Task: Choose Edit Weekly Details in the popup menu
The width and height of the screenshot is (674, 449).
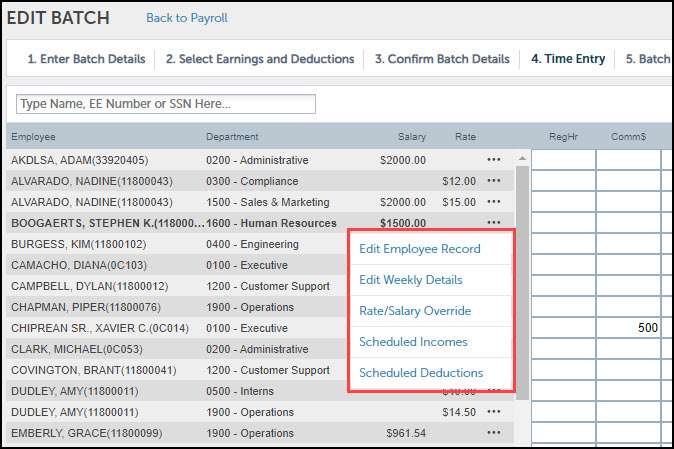Action: click(411, 280)
